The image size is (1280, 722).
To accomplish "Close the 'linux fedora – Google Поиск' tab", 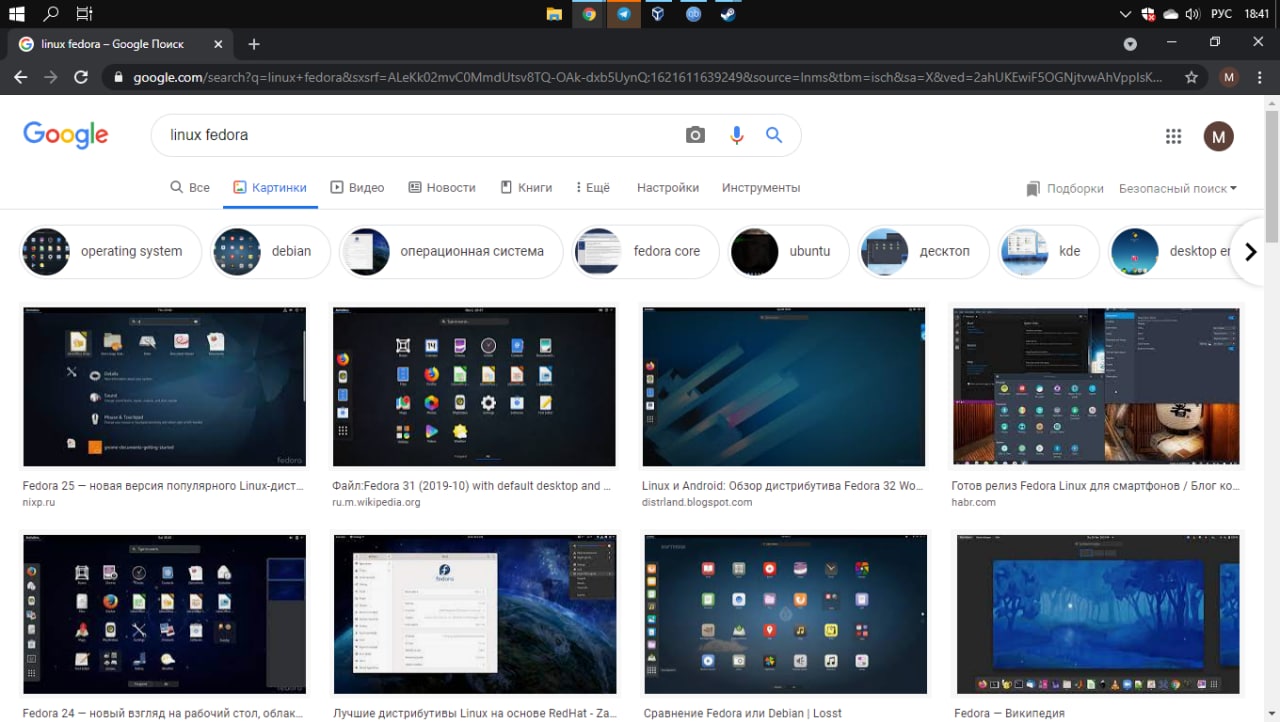I will click(219, 44).
